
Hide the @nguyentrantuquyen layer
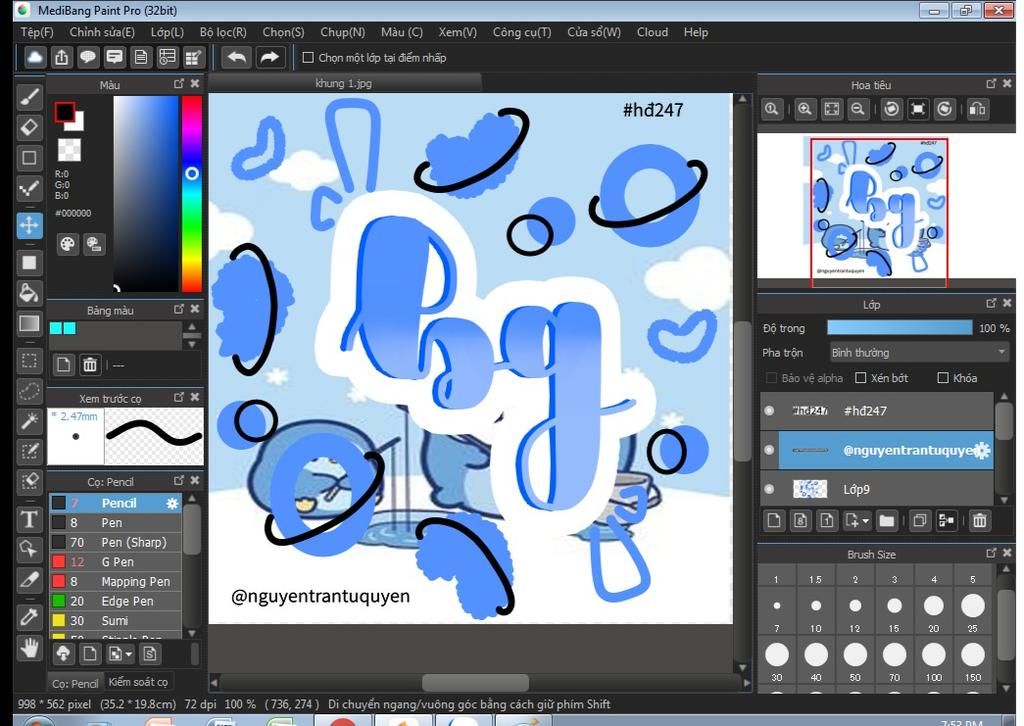769,450
